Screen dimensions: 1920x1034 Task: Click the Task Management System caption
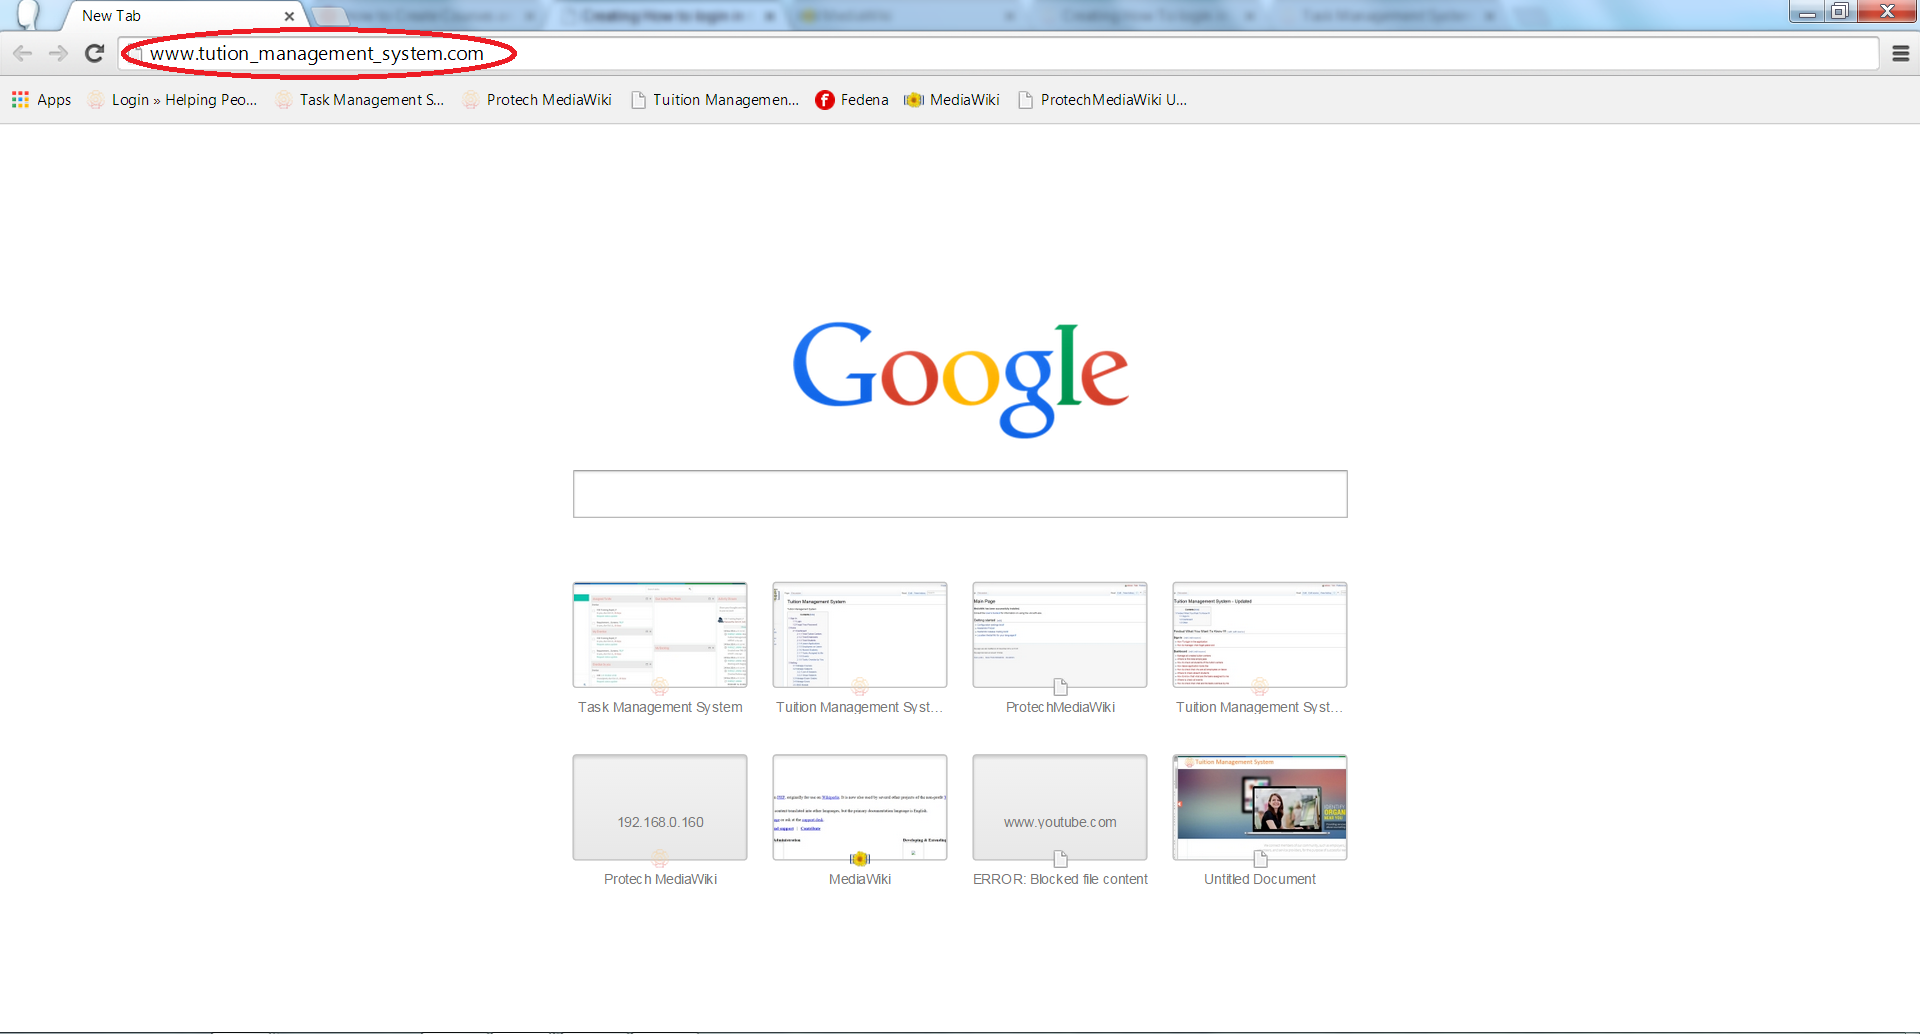coord(660,707)
